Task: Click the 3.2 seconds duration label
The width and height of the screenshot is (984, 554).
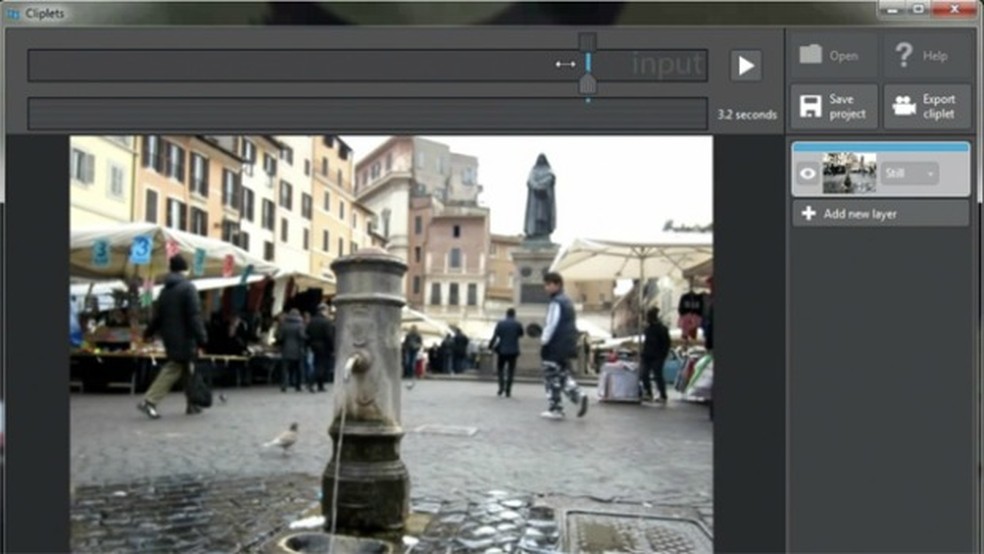Action: click(747, 115)
